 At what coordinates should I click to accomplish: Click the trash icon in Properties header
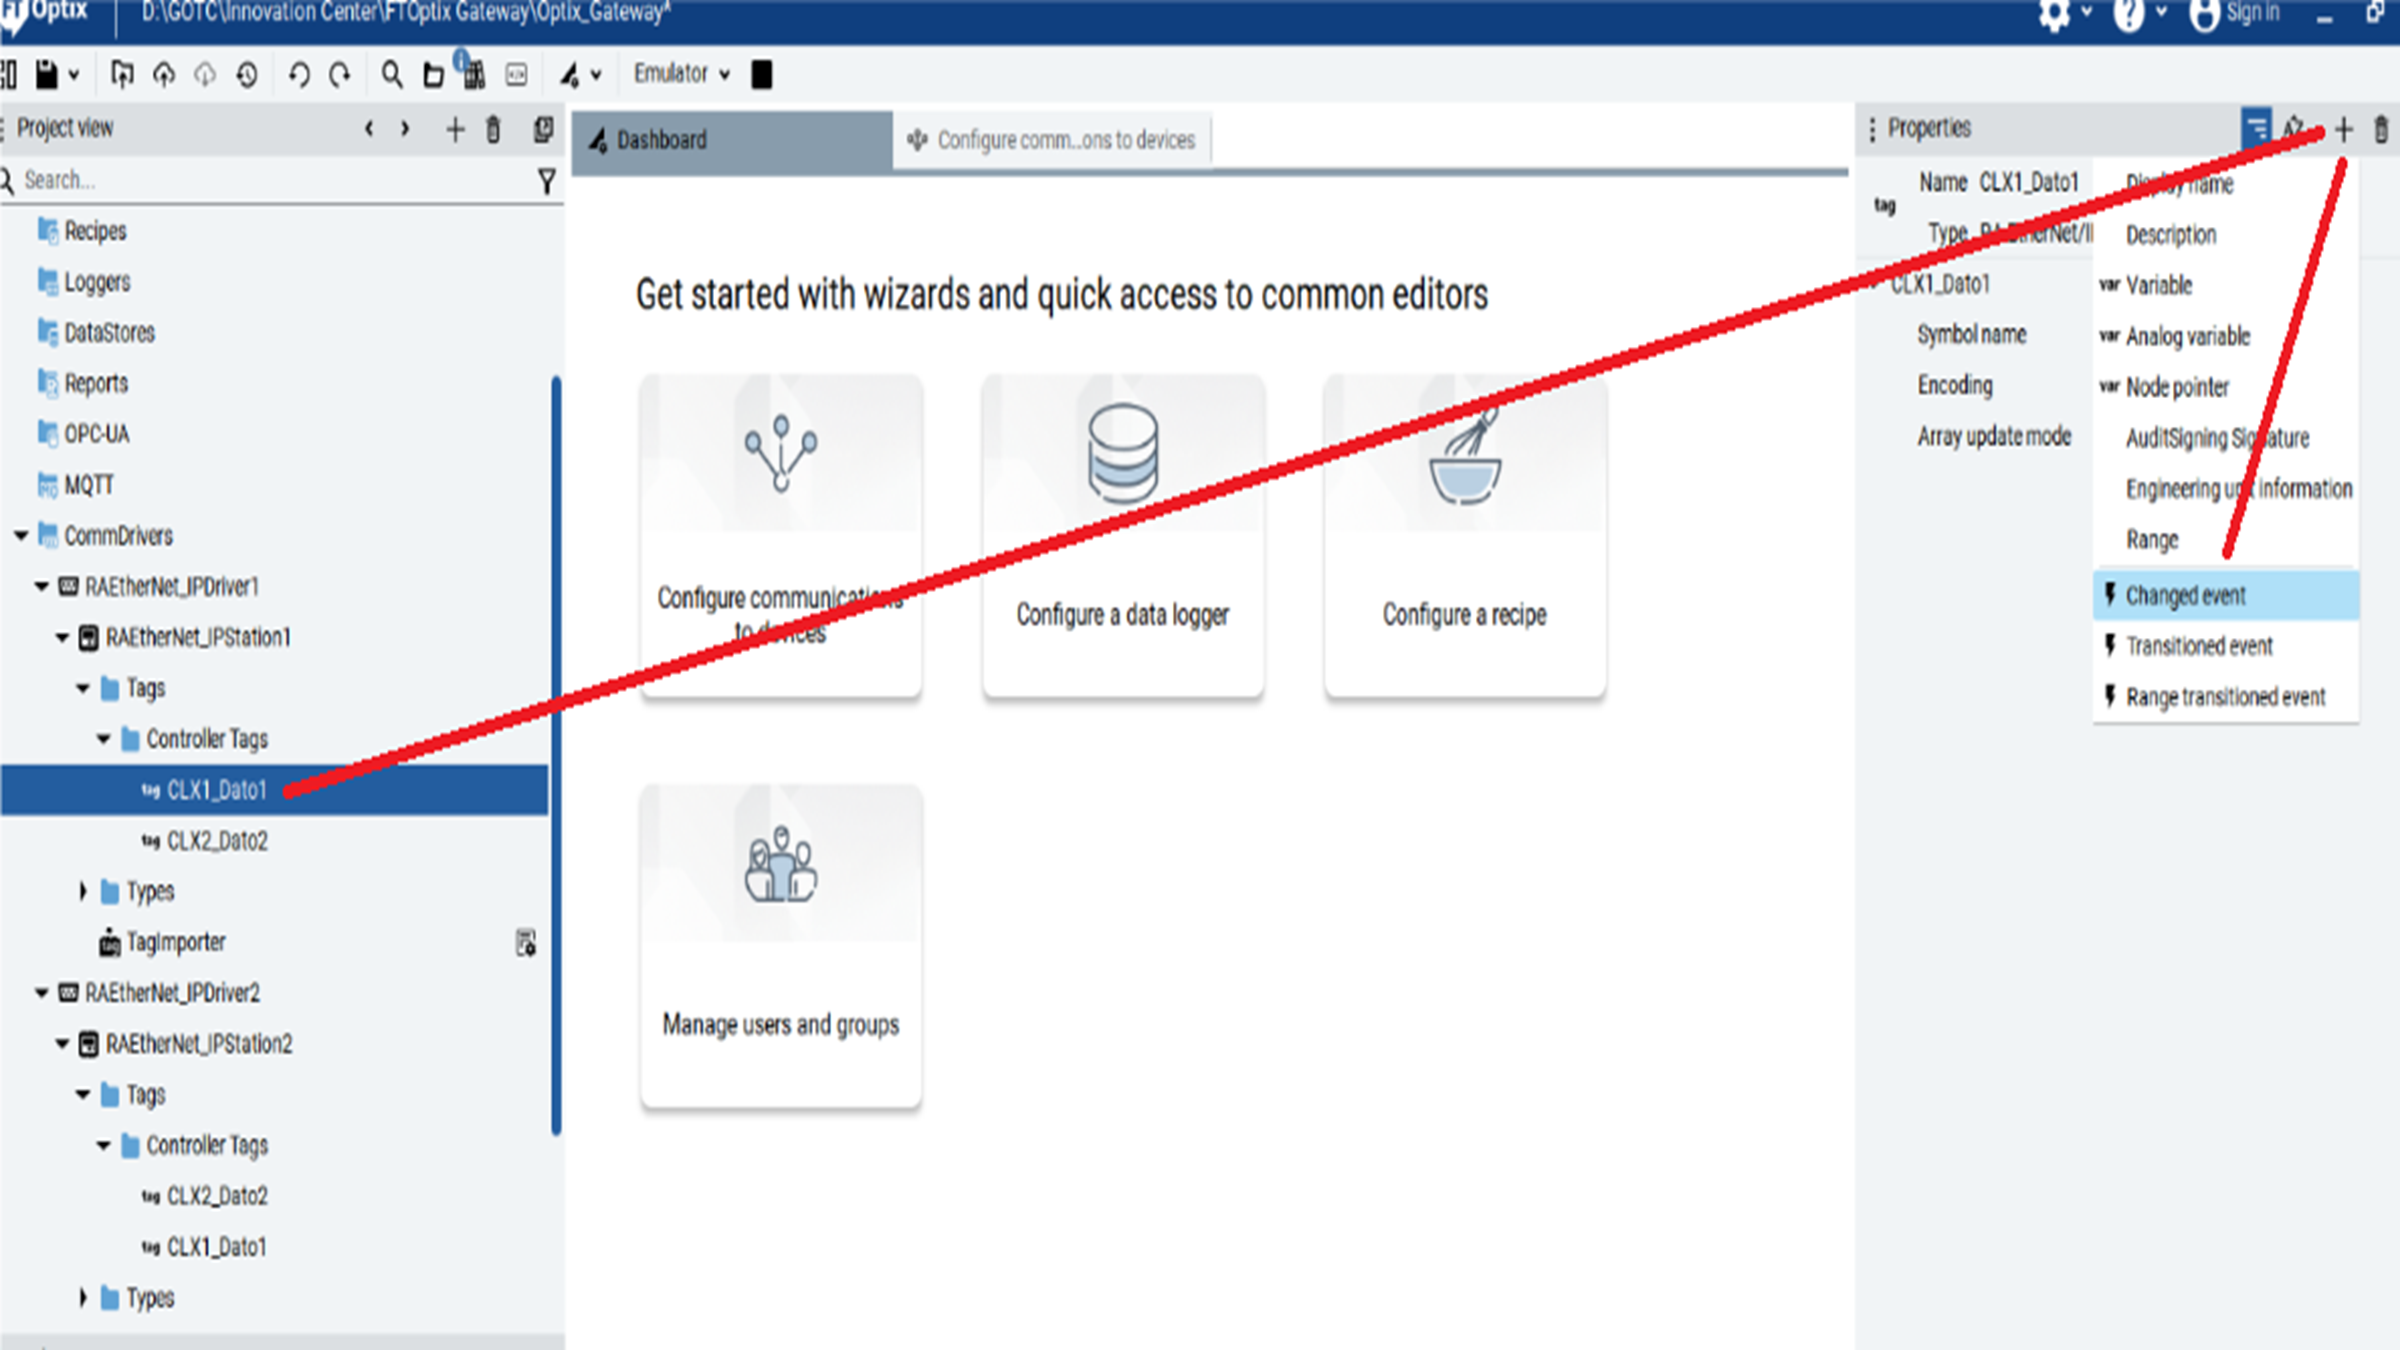pos(2381,129)
